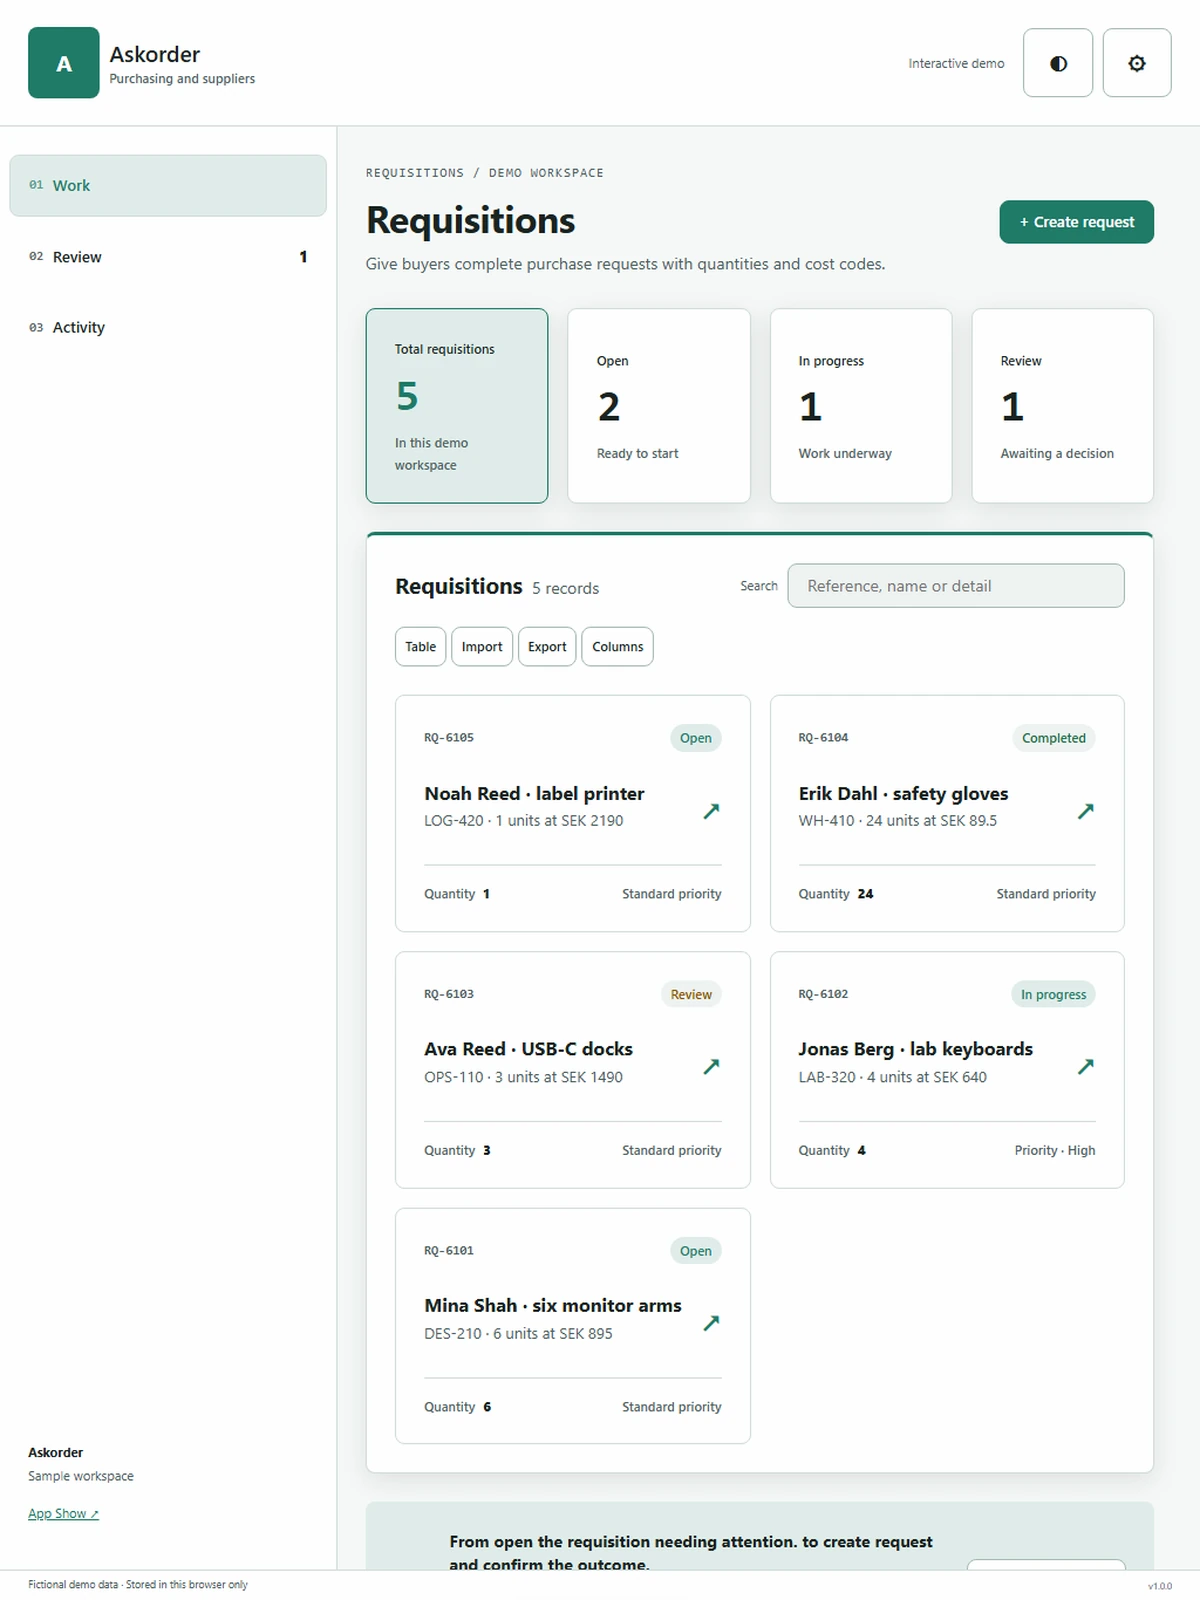
Task: Open the settings gear button
Action: [1137, 63]
